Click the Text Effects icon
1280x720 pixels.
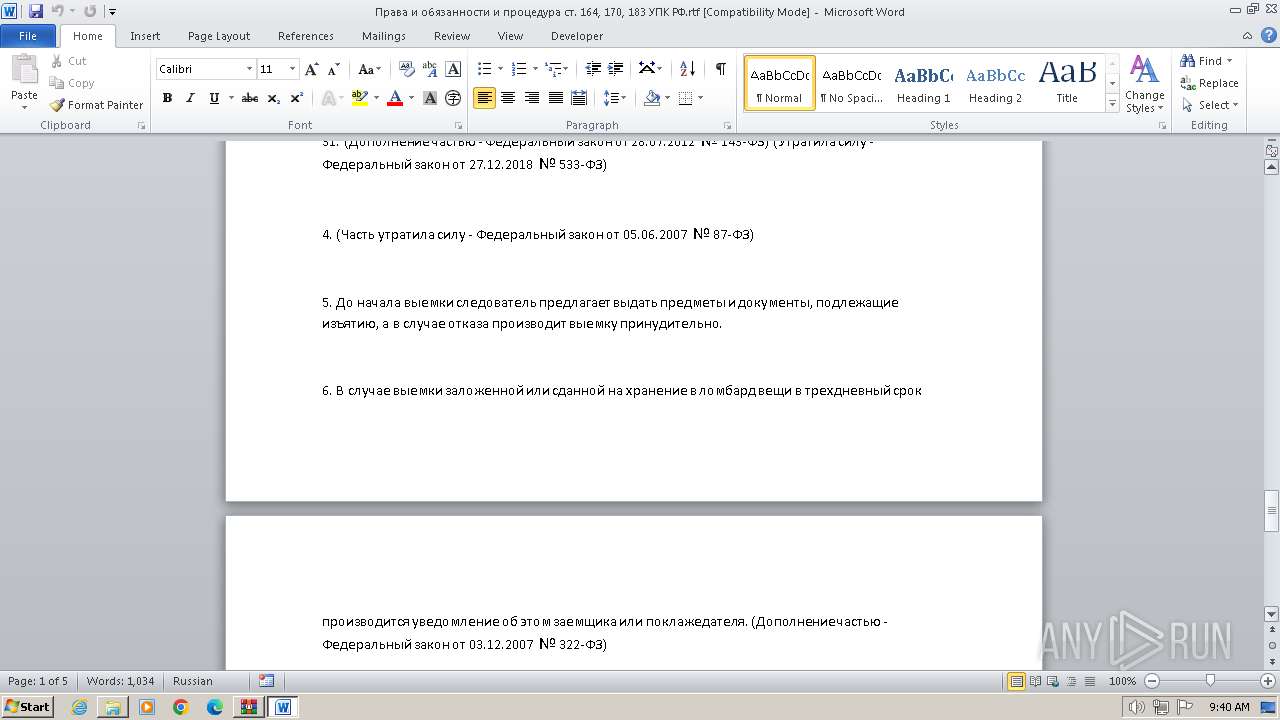pyautogui.click(x=328, y=98)
